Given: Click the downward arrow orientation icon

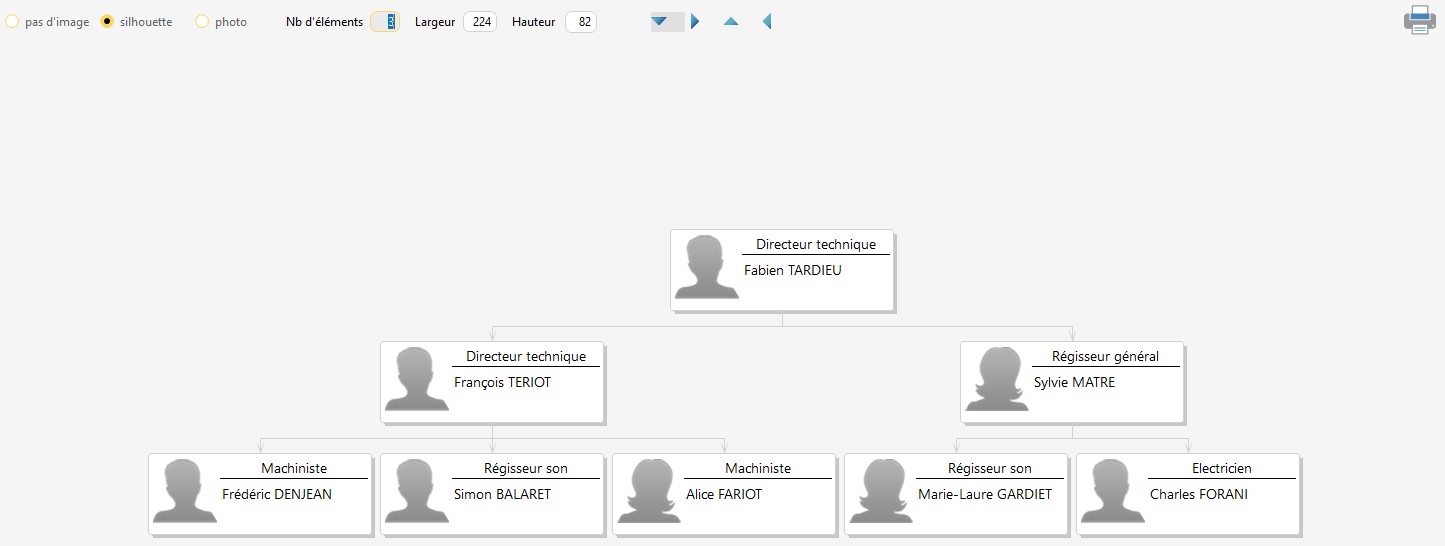Looking at the screenshot, I should [x=660, y=21].
